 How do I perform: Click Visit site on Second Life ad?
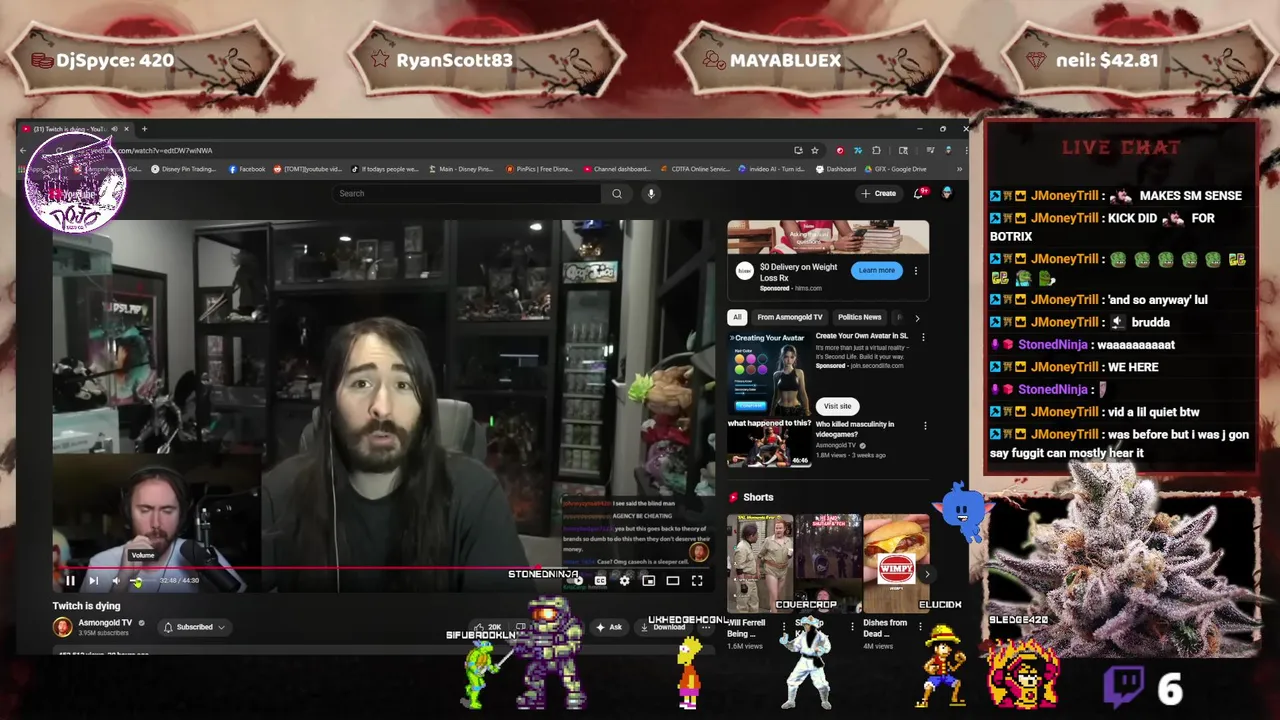(x=837, y=406)
